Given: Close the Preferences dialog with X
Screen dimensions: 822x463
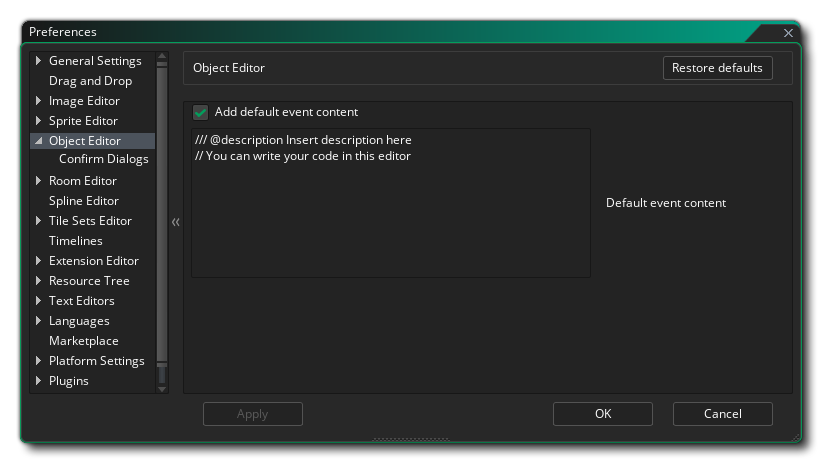Looking at the screenshot, I should click(788, 33).
